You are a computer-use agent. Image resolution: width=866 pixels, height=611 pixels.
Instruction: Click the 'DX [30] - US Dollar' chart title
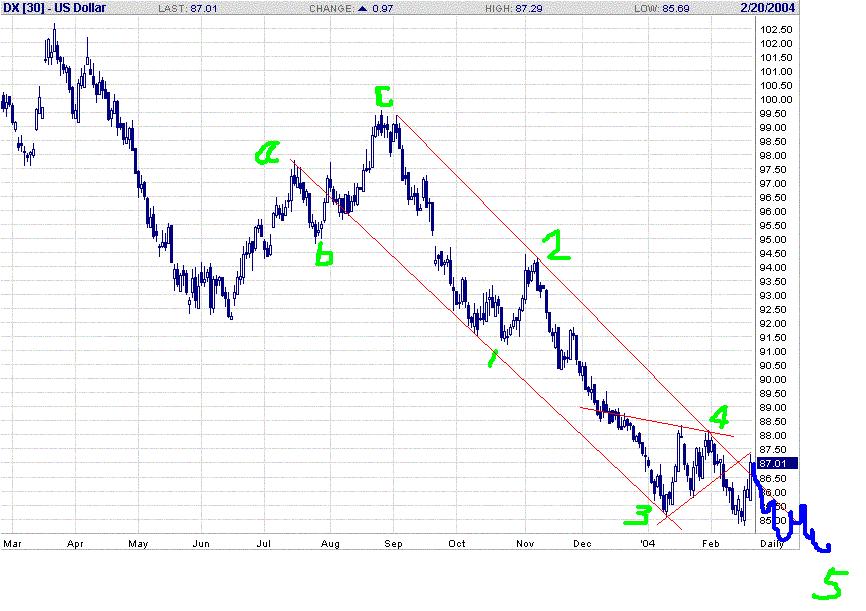[x=55, y=8]
